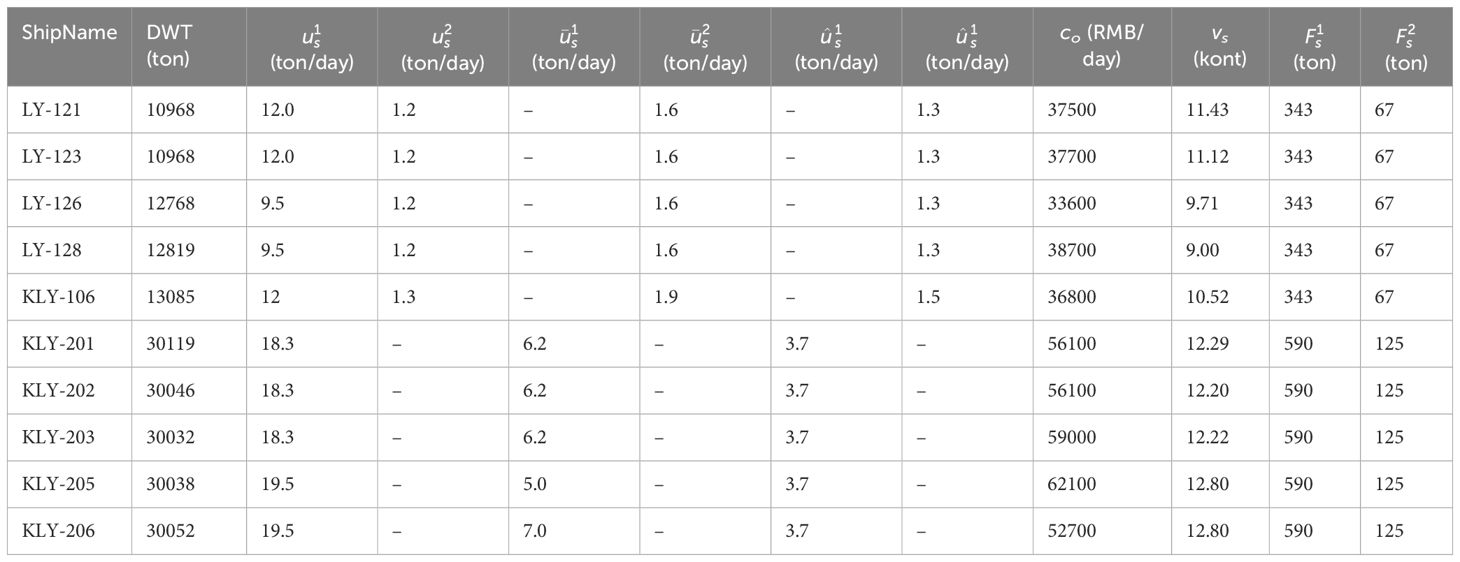Click the KLY-202 ship name

(56, 391)
